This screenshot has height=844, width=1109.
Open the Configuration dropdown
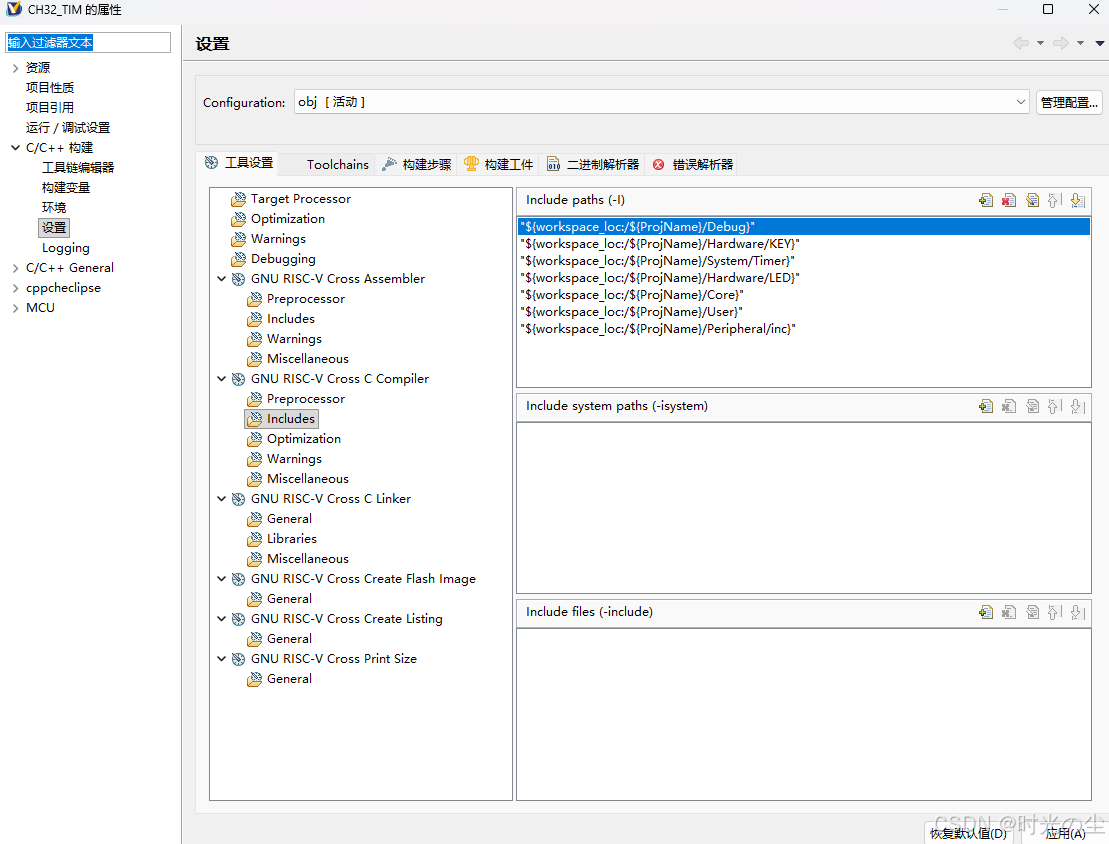[x=1021, y=102]
